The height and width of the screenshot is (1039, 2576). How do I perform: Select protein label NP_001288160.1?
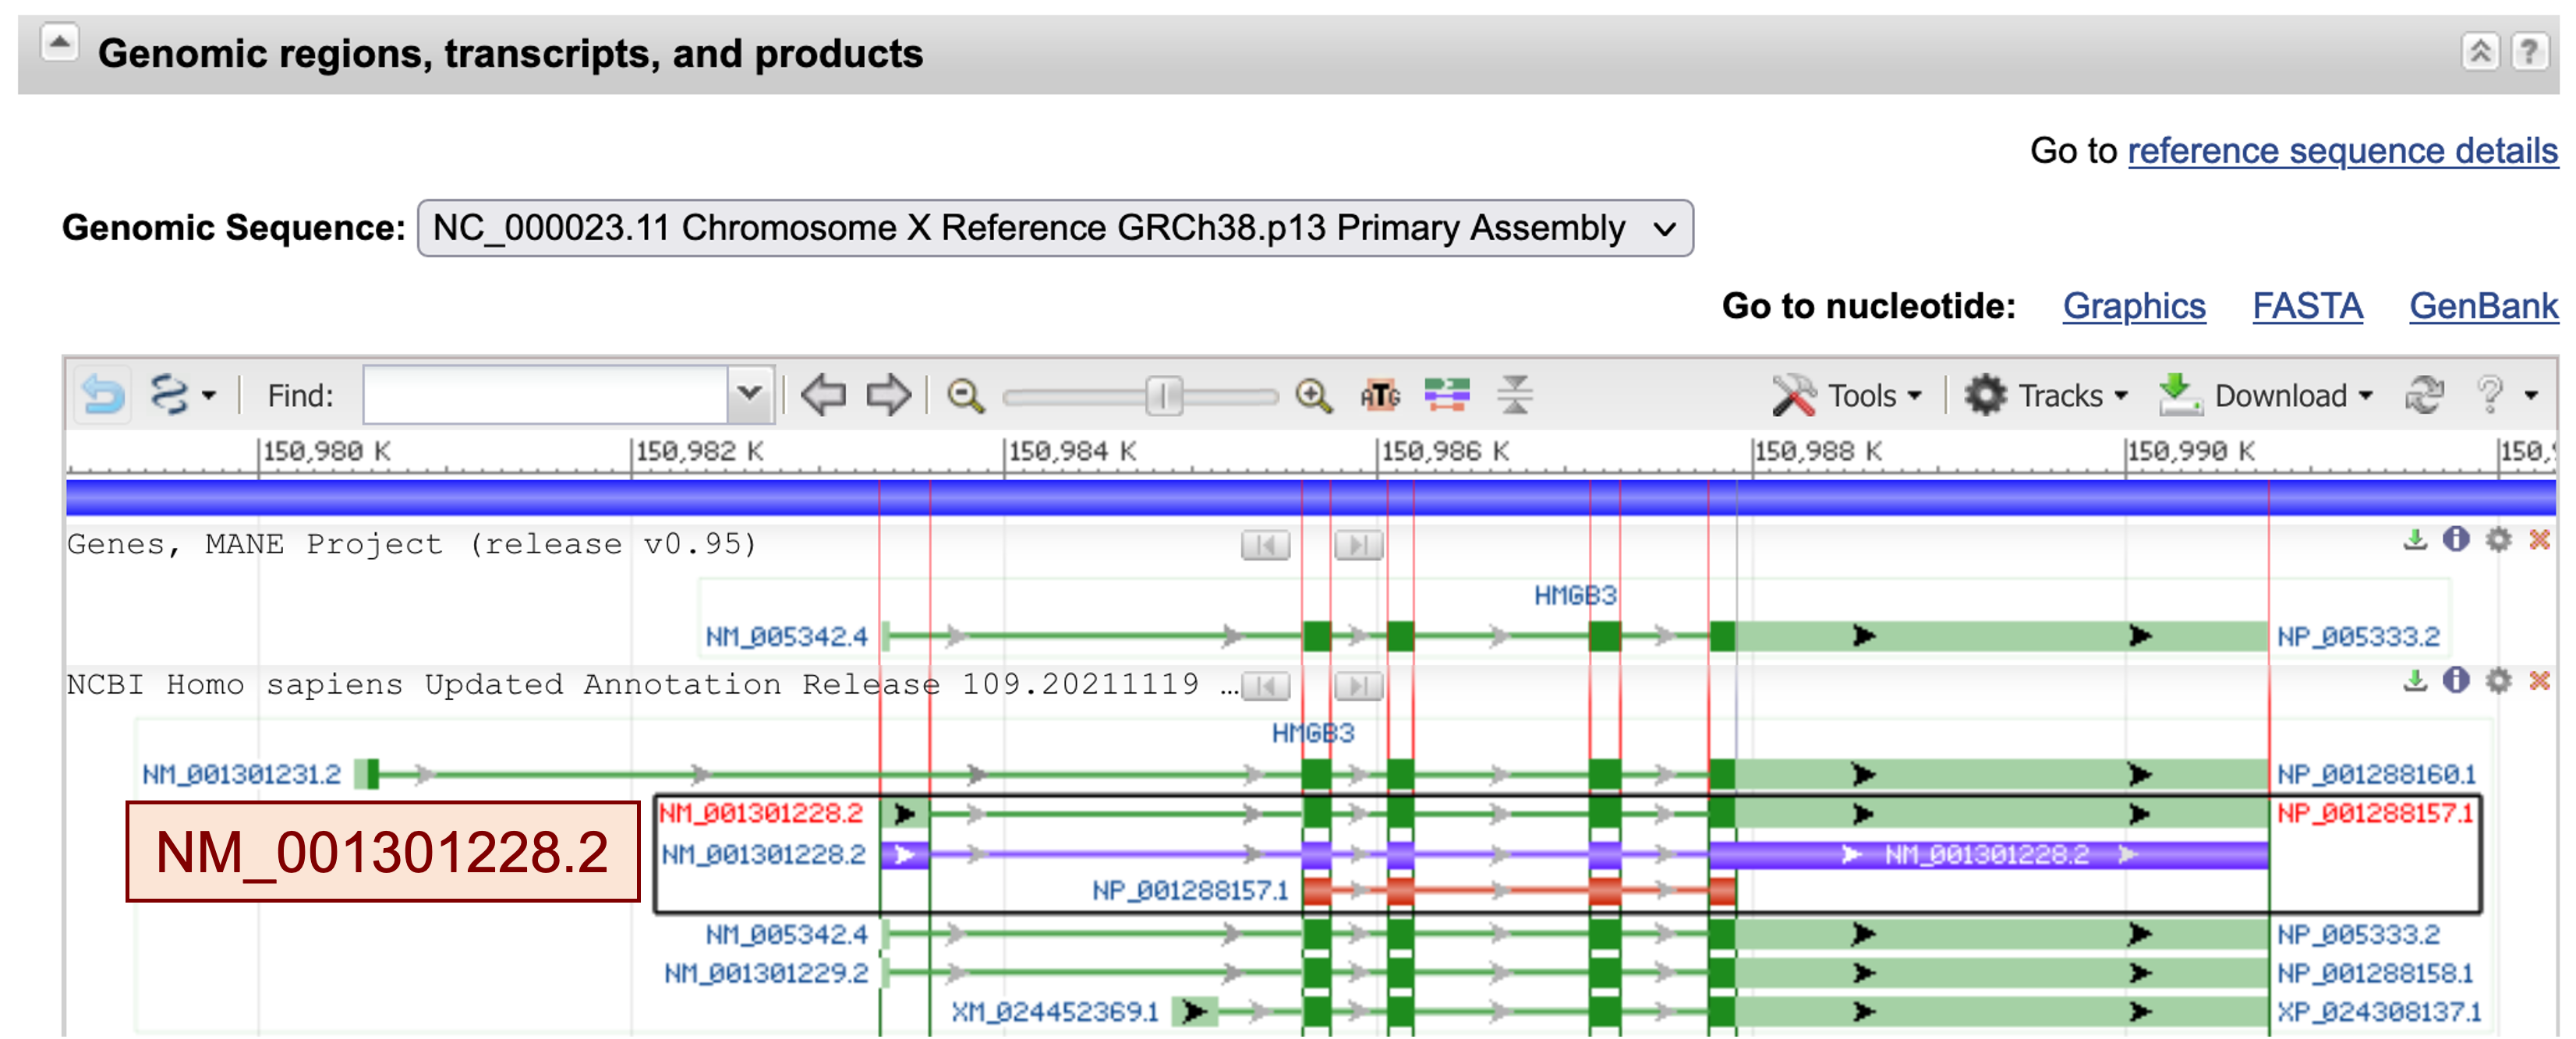click(x=2376, y=774)
